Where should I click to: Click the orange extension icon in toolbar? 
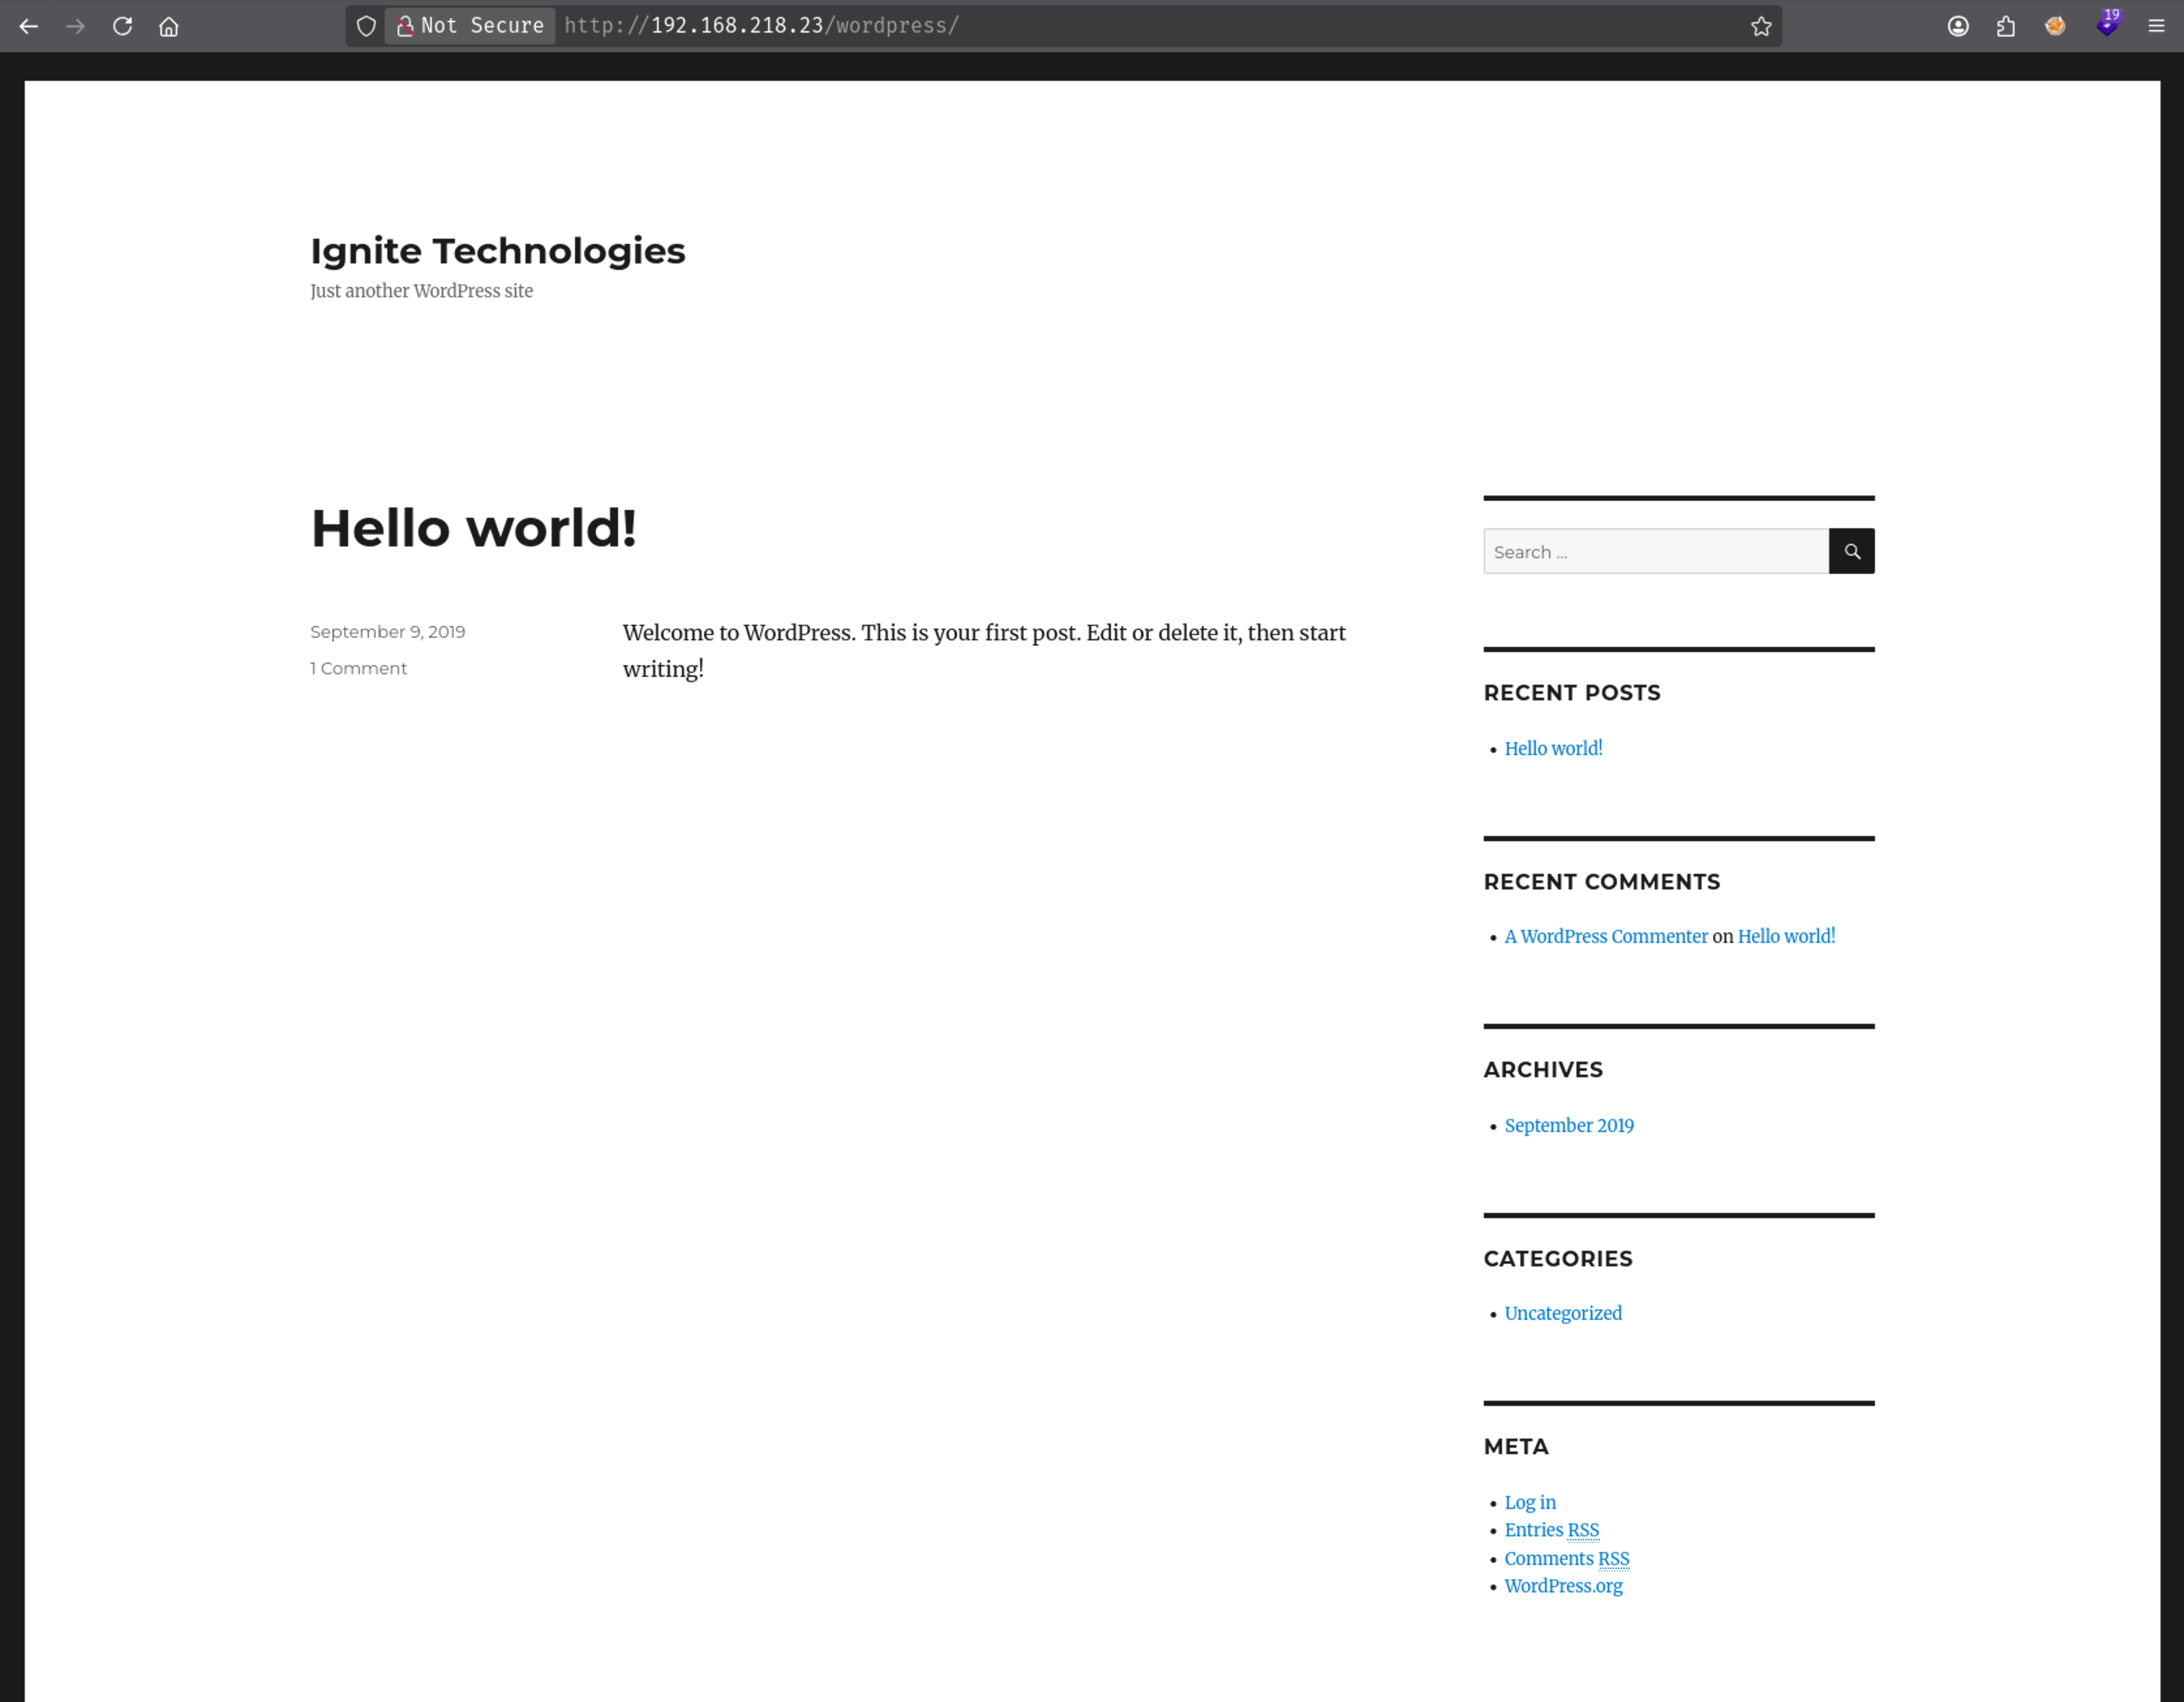(2055, 26)
